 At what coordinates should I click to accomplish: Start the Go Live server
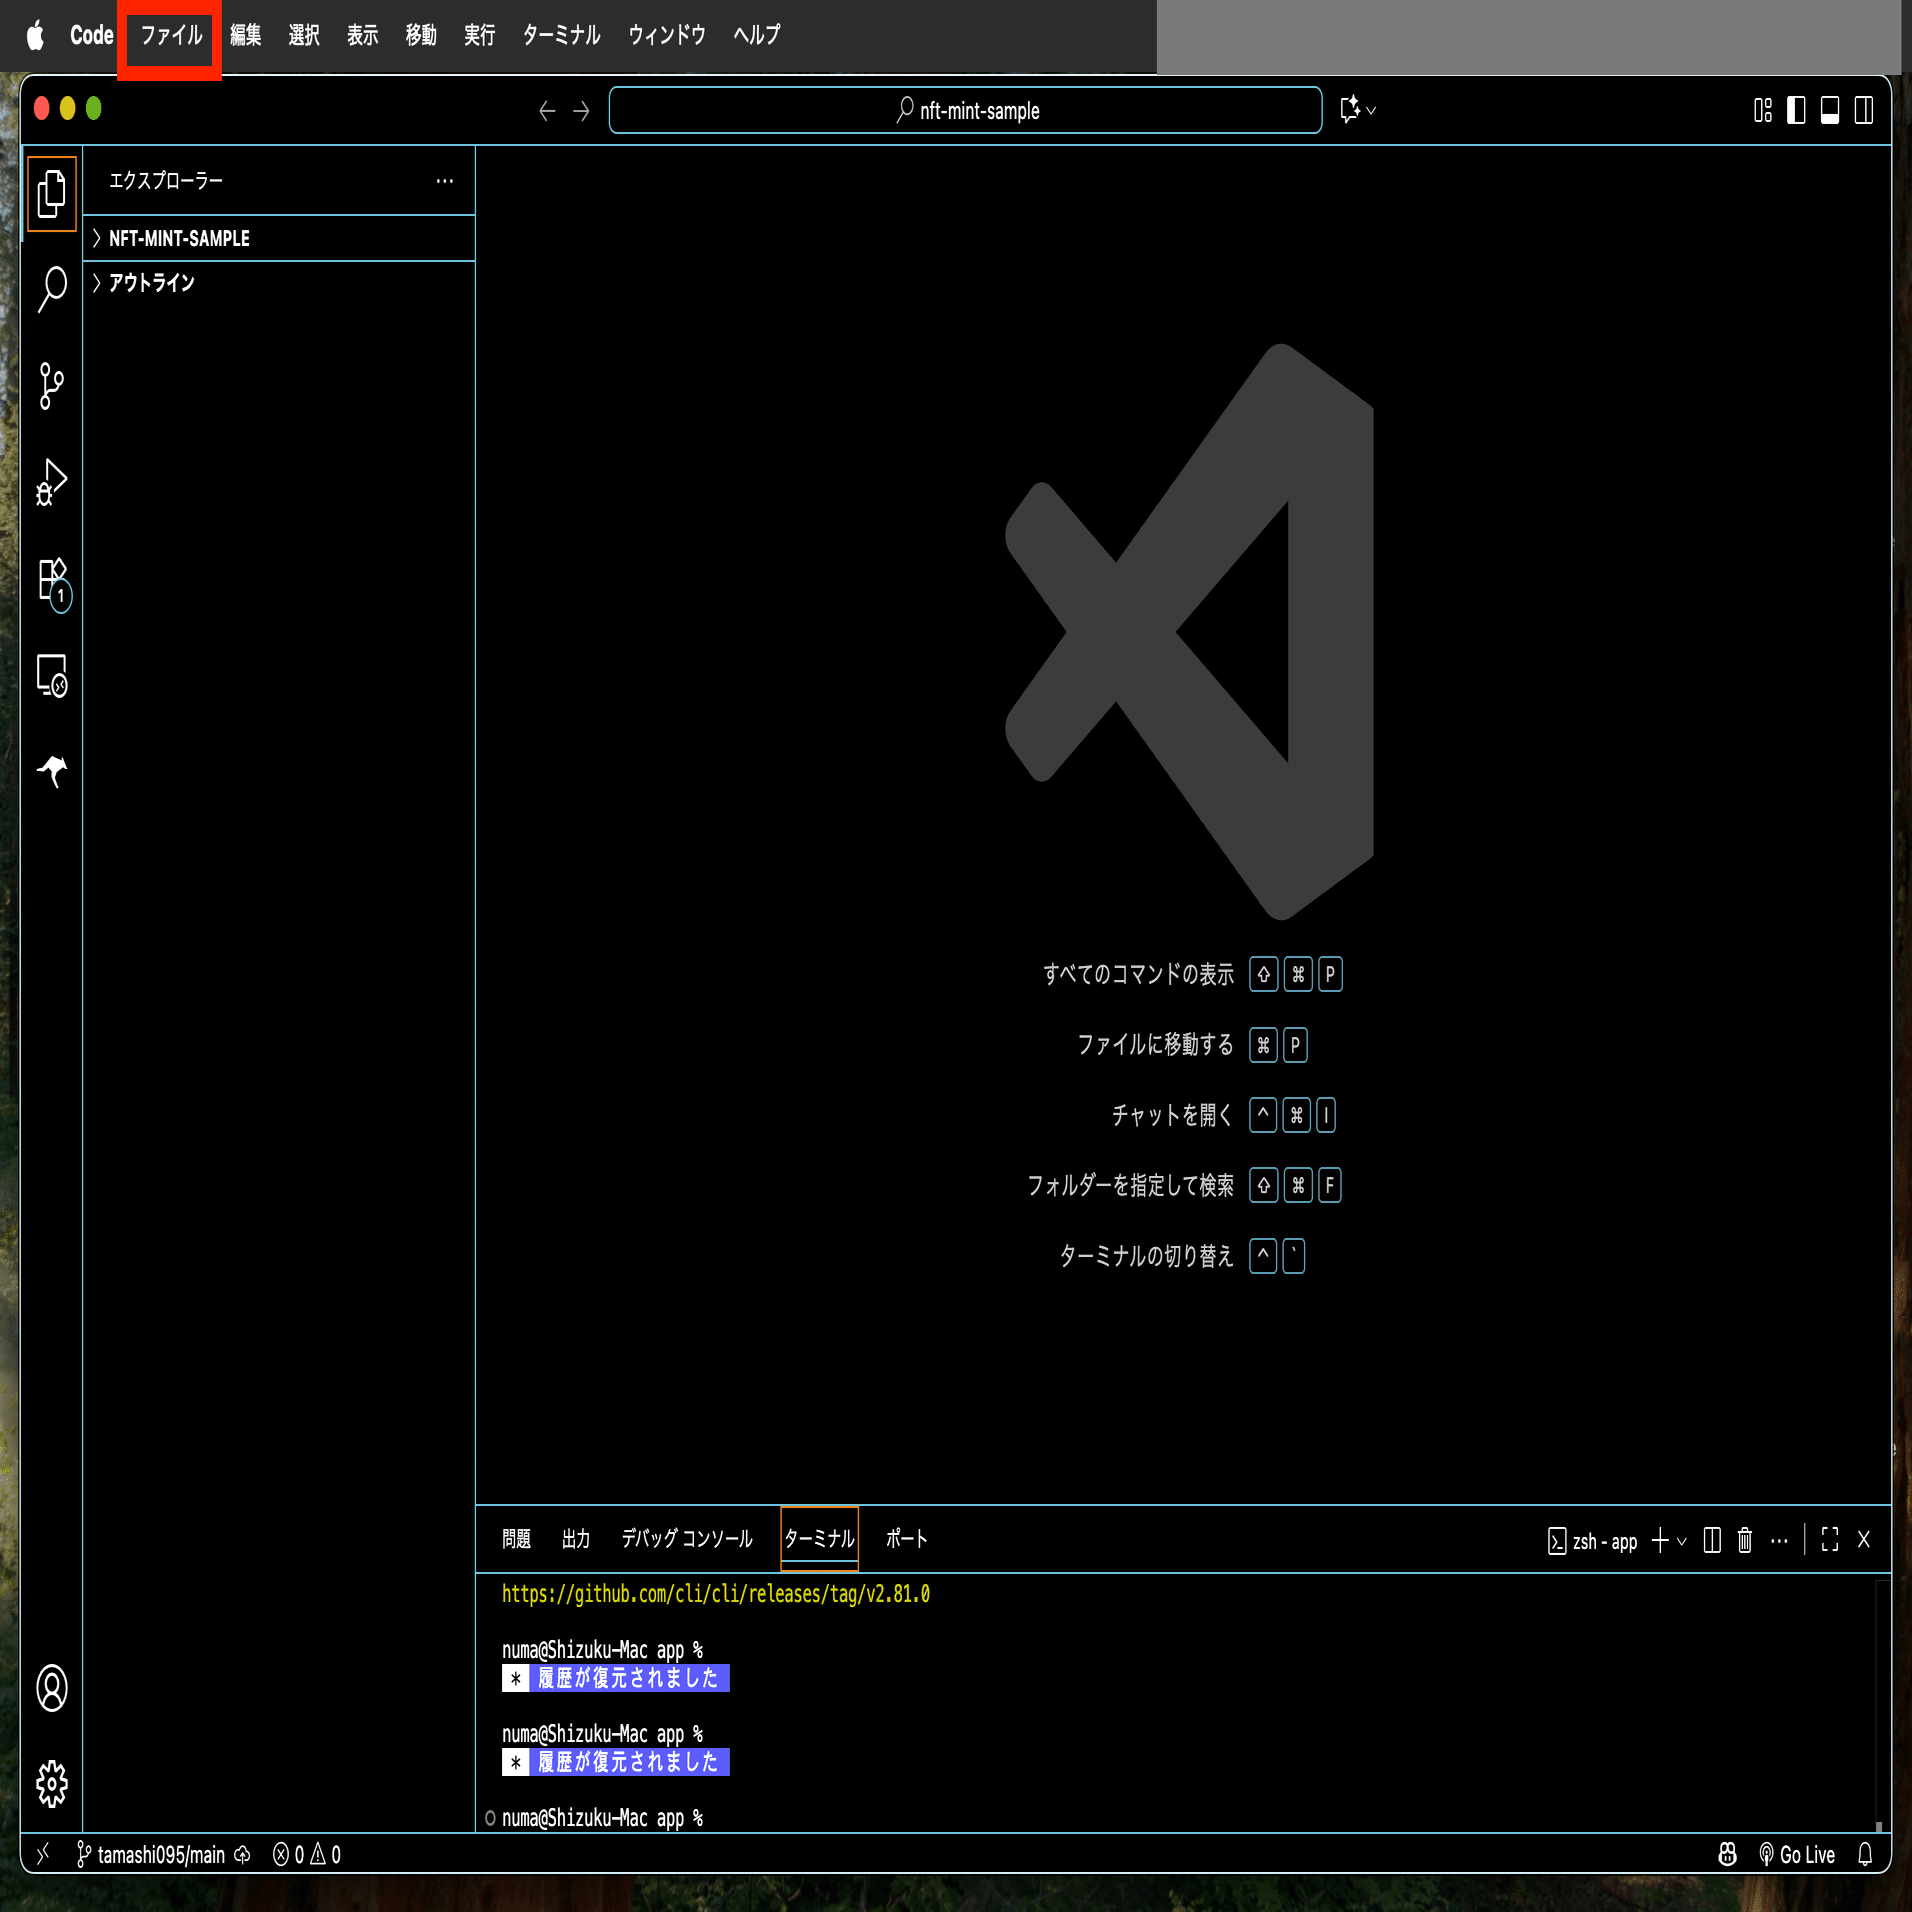[1797, 1855]
